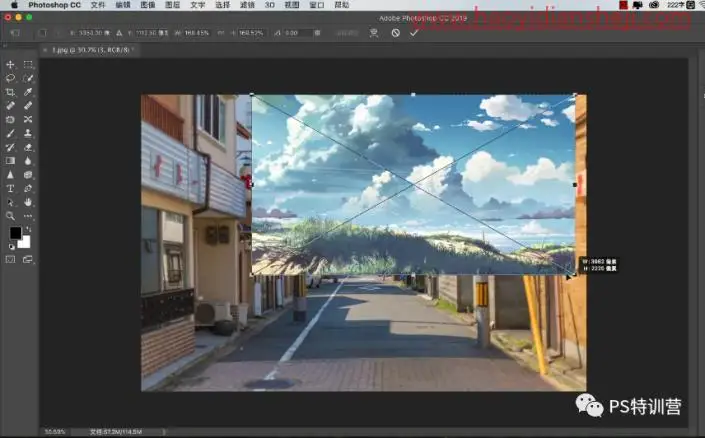Select the Patch tool
Screen dimensions: 705x438
coord(10,120)
